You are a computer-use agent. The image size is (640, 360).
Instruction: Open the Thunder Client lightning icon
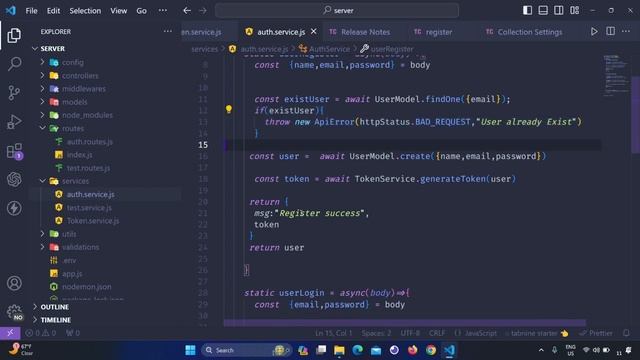tap(14, 208)
